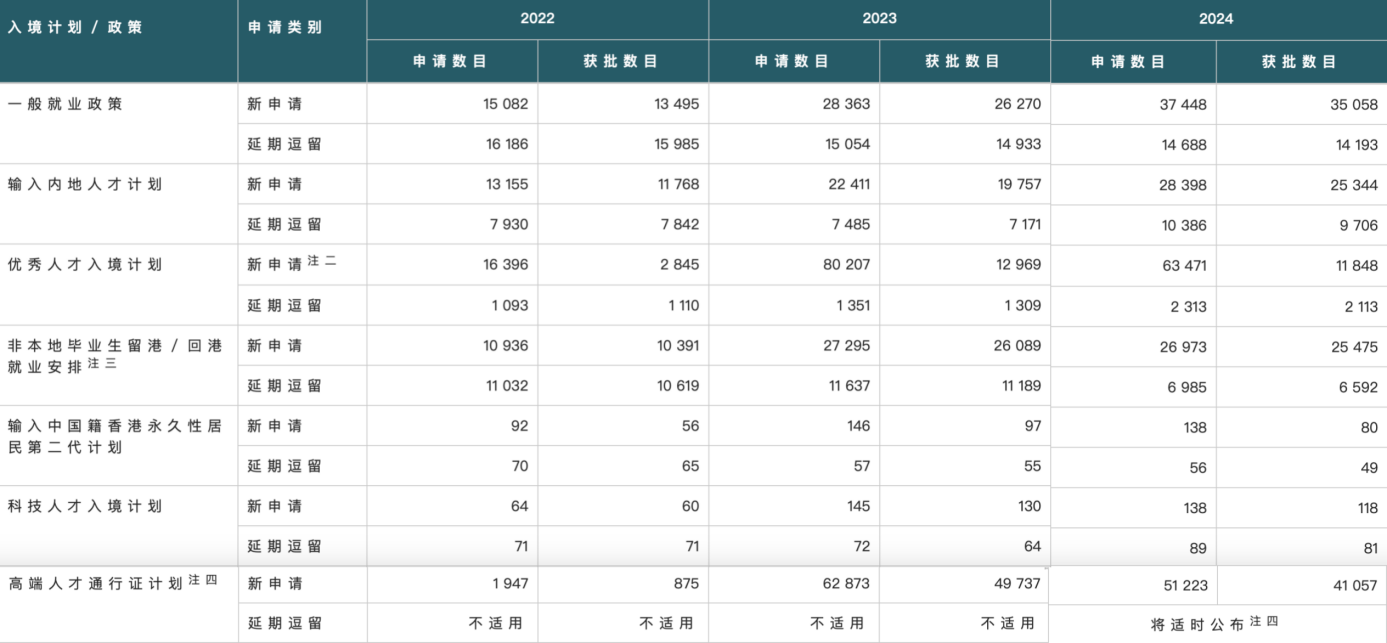Viewport: 1387px width, 643px height.
Task: Click the 62 873 applications cell
Action: tap(842, 583)
